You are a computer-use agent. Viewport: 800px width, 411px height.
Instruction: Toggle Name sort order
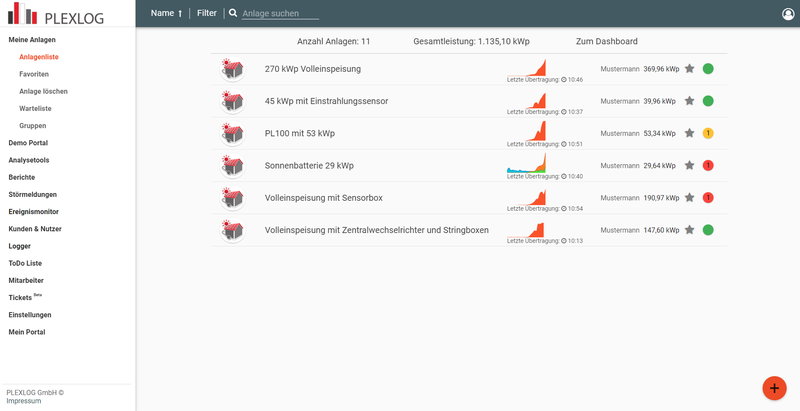(166, 13)
